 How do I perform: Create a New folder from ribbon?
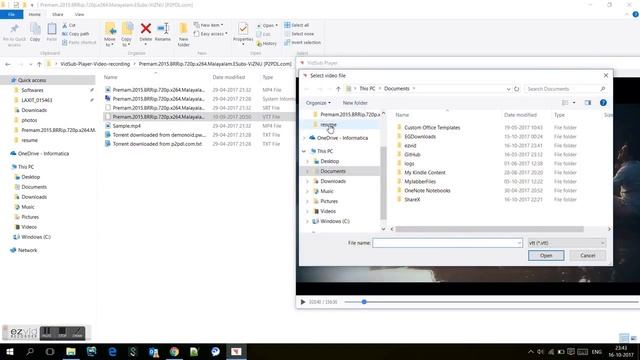183,34
